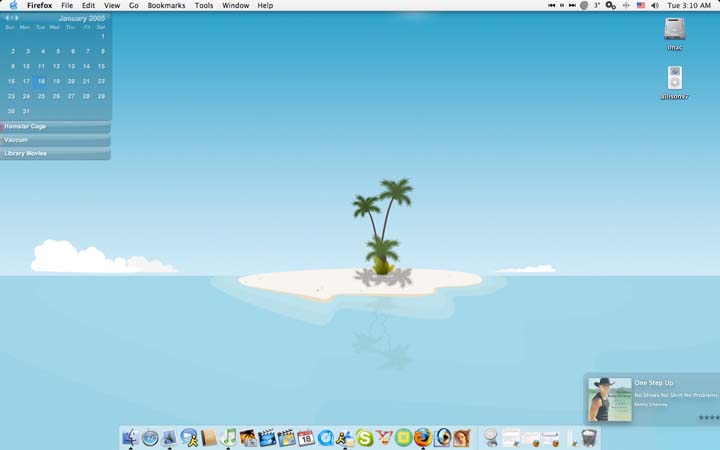Open the Skype dock icon
The image size is (720, 450).
click(365, 438)
